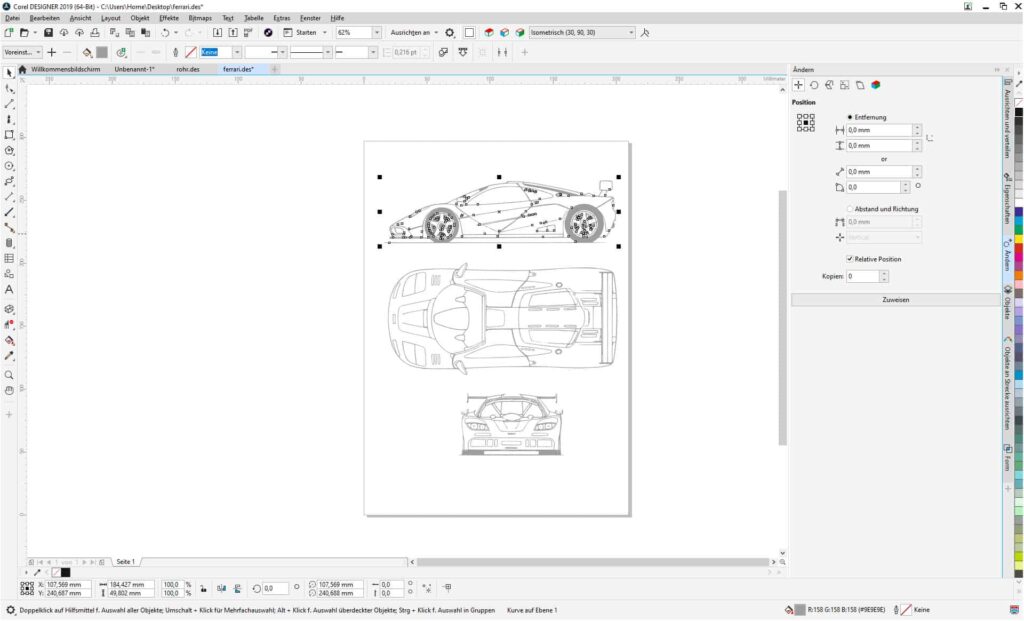Image resolution: width=1024 pixels, height=621 pixels.
Task: Select the Pan hand tool
Action: (x=9, y=390)
